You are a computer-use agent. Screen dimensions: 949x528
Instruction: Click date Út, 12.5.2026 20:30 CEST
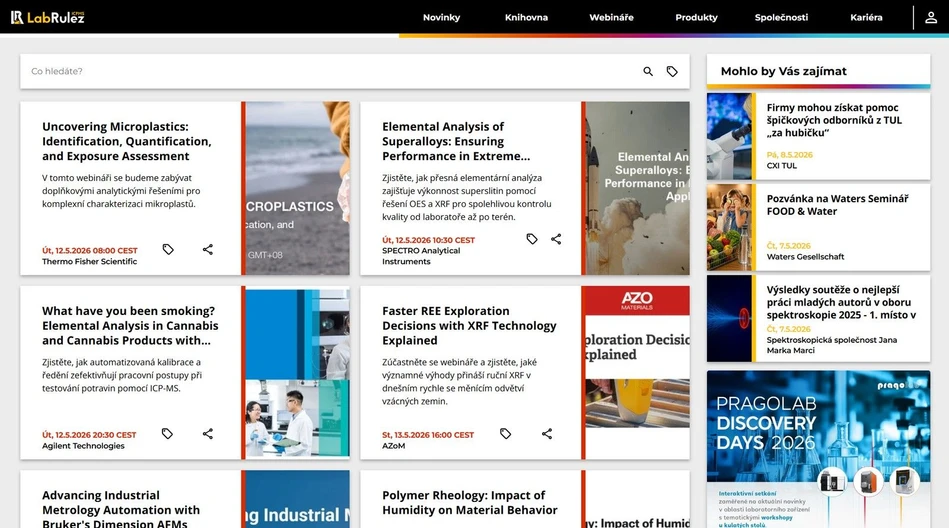point(89,435)
